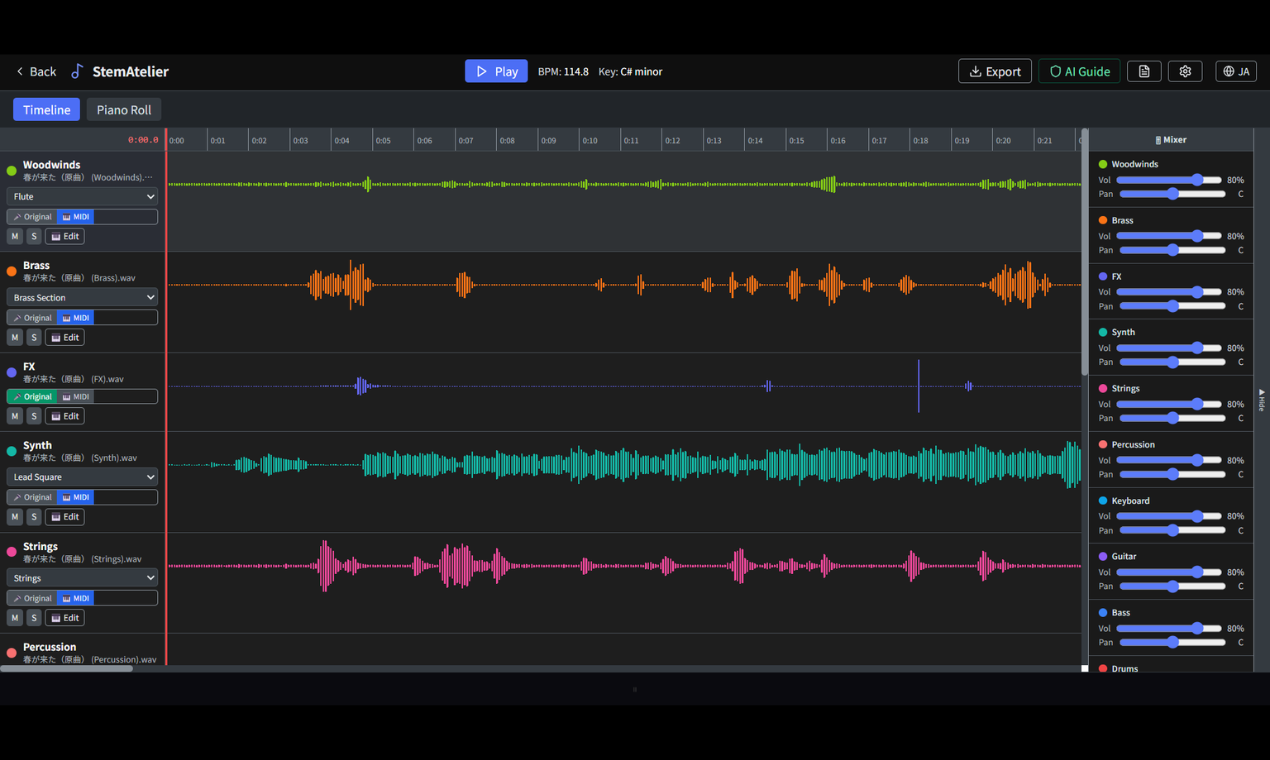Click the 0:00.0 time position readout
Image resolution: width=1270 pixels, height=760 pixels.
click(x=143, y=140)
